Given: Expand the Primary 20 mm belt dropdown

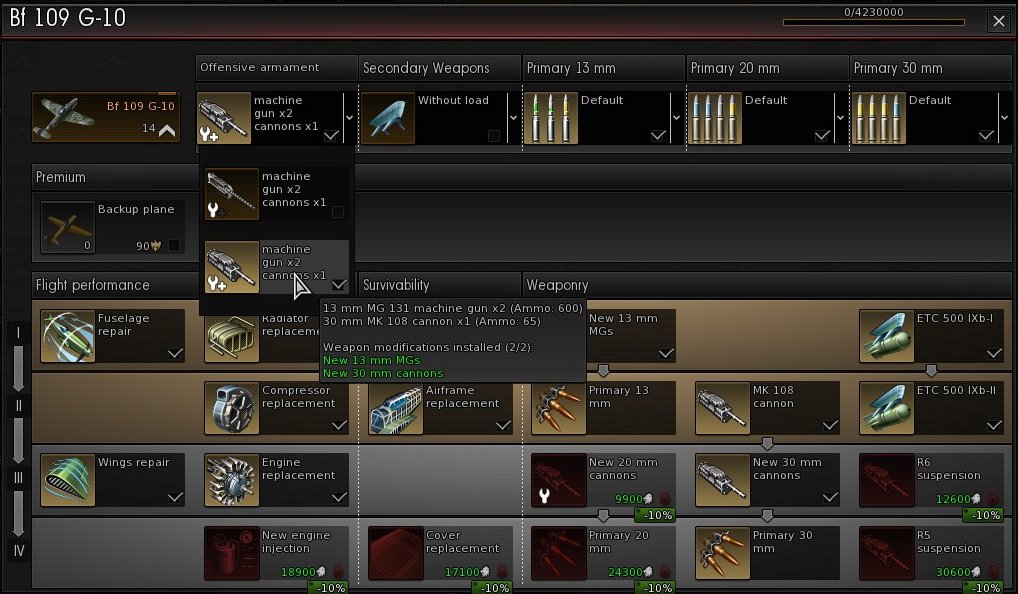Looking at the screenshot, I should [x=840, y=118].
